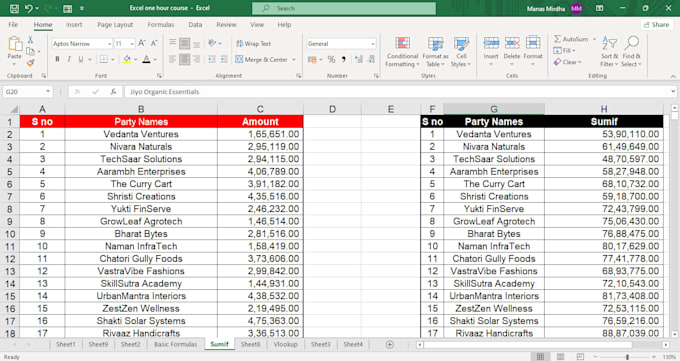The image size is (680, 361).
Task: Click the Orientation text angle icon
Action: point(212,43)
